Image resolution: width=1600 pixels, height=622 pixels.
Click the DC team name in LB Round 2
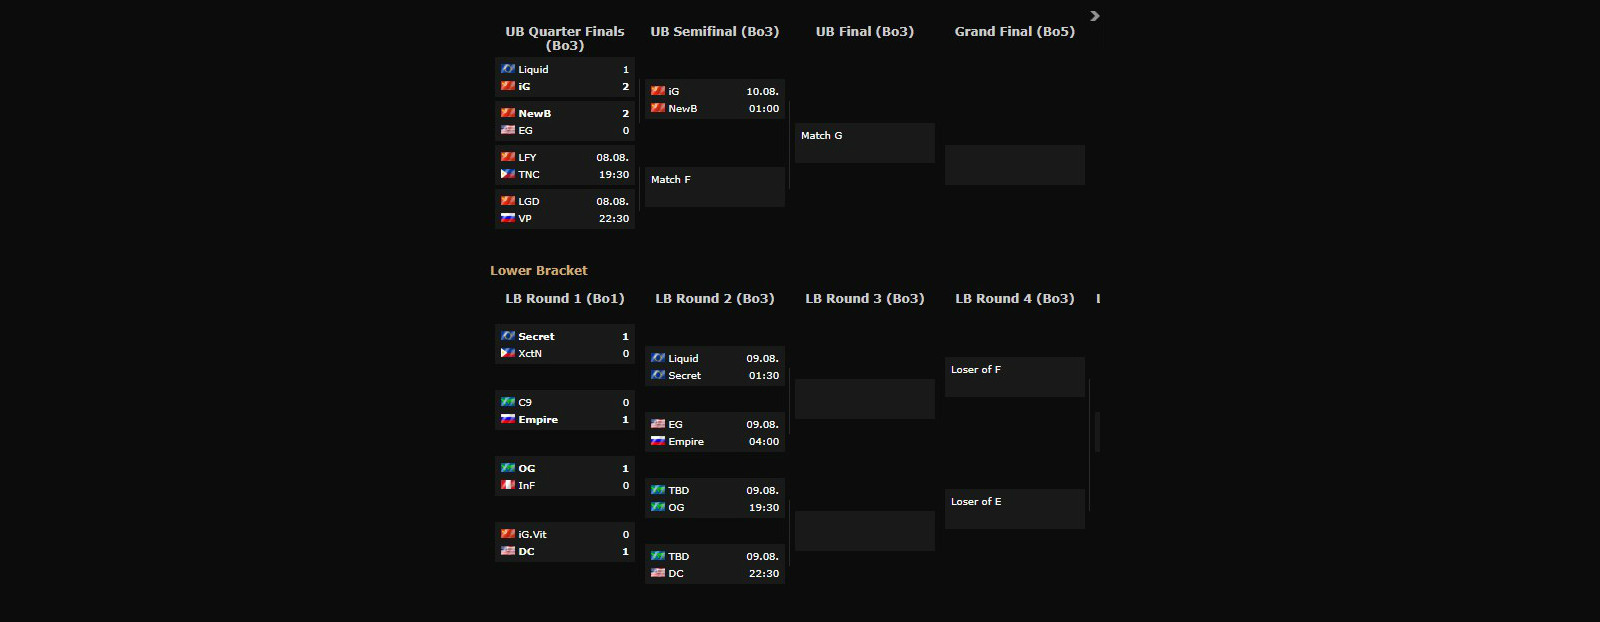(676, 573)
